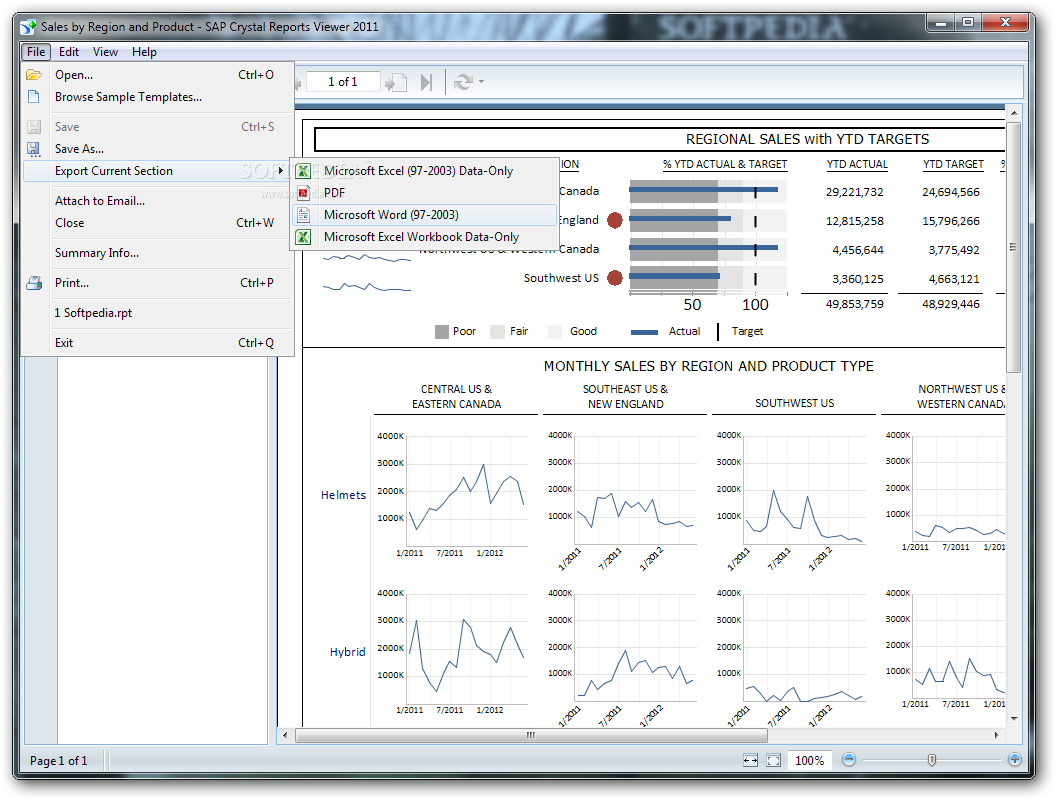Click the 100% zoom level field
1056x800 pixels.
click(x=810, y=760)
